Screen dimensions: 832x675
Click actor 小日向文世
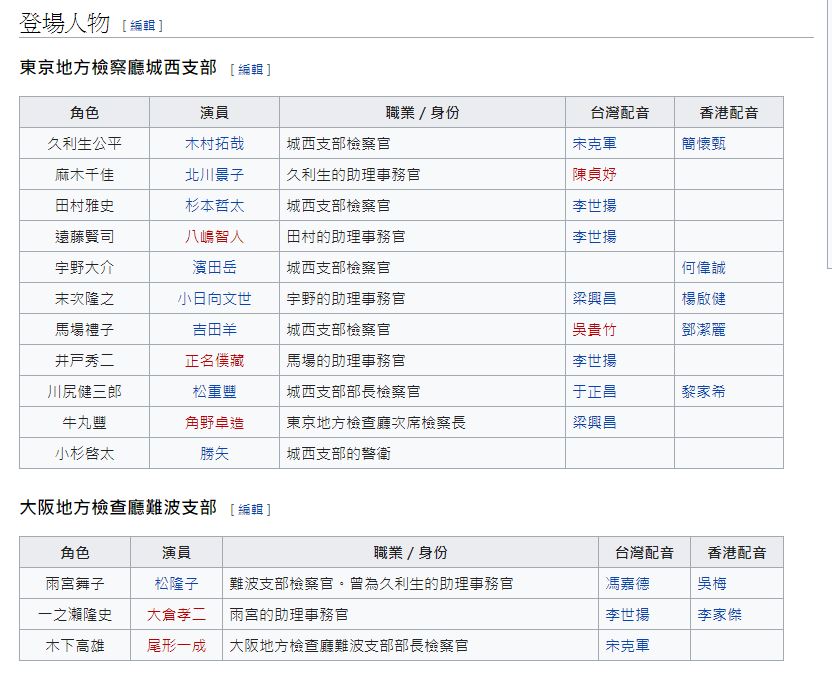214,299
